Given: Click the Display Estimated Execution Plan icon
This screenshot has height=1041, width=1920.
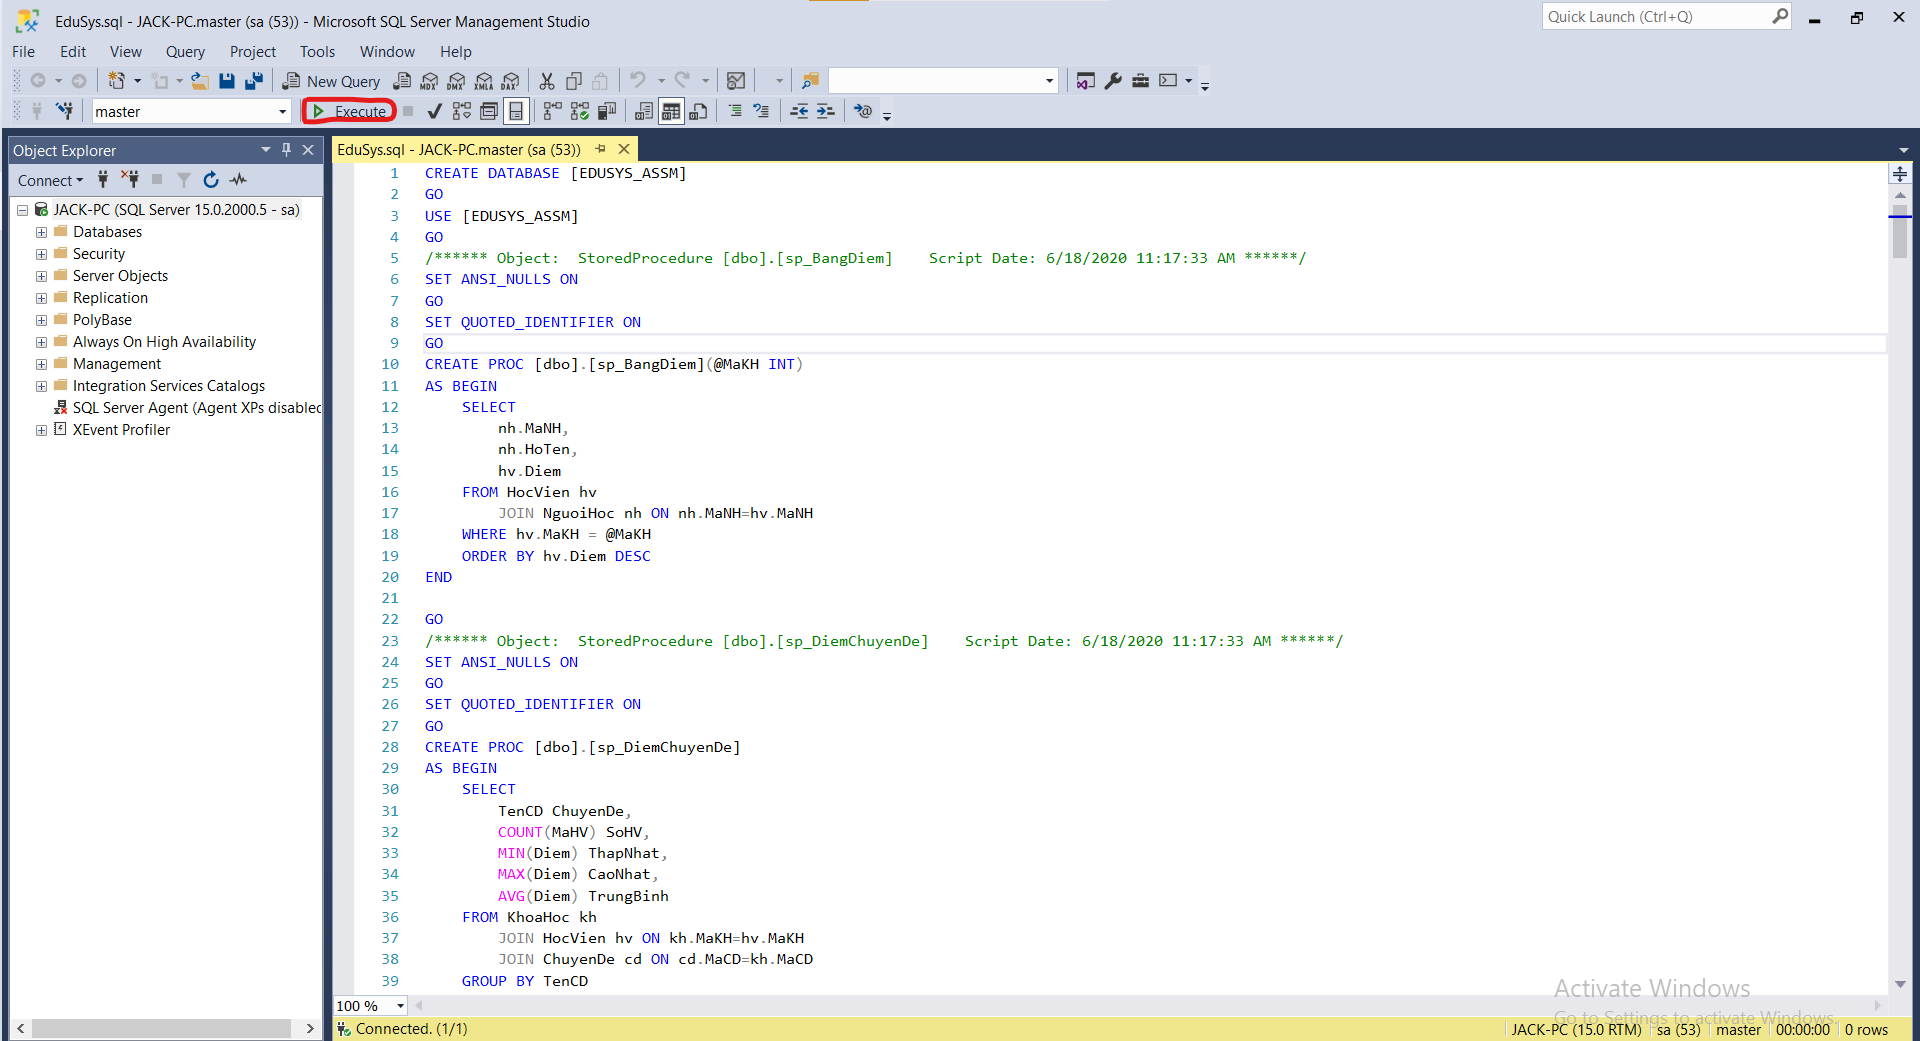Looking at the screenshot, I should click(x=461, y=111).
